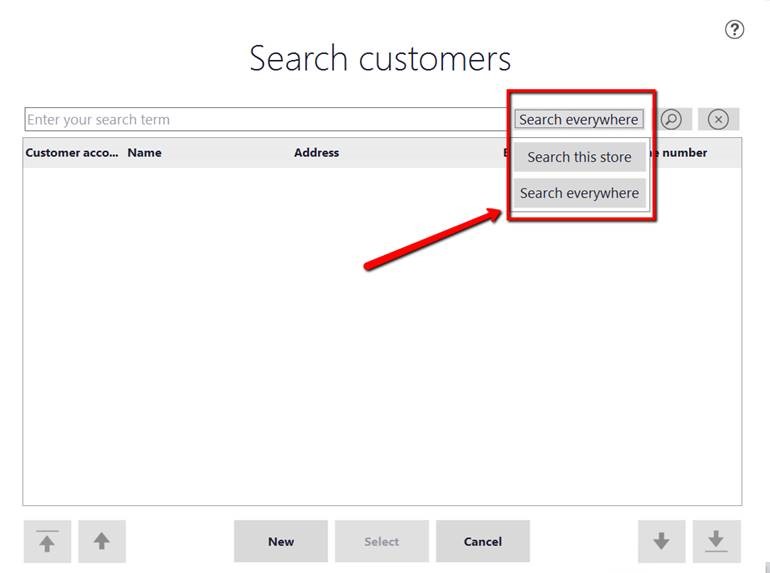Sort by the phone number column header
This screenshot has width=770, height=573.
pos(684,153)
